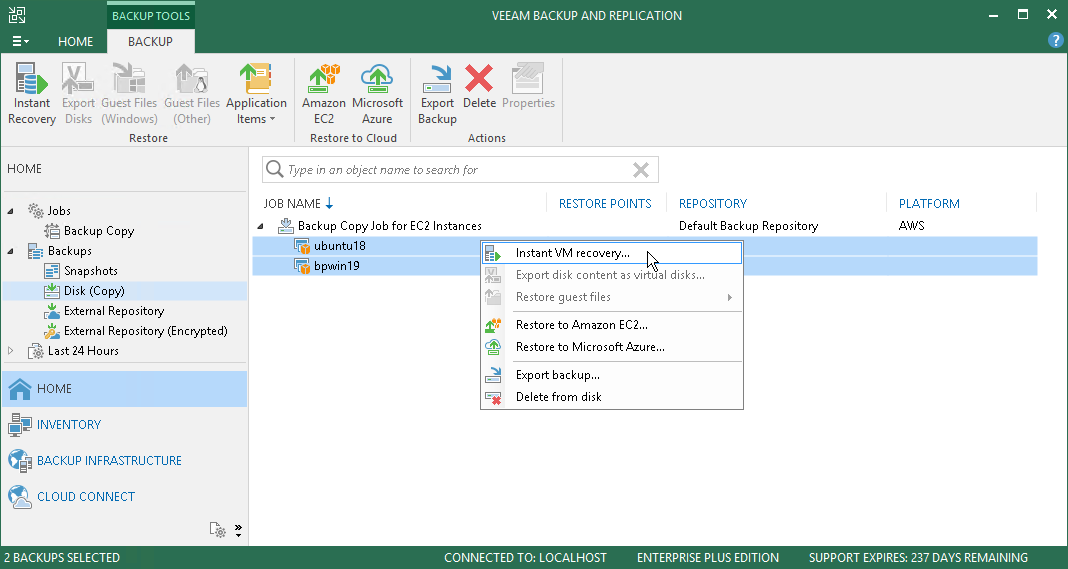The image size is (1068, 569).
Task: Select Backup Copy under Jobs
Action: click(99, 231)
